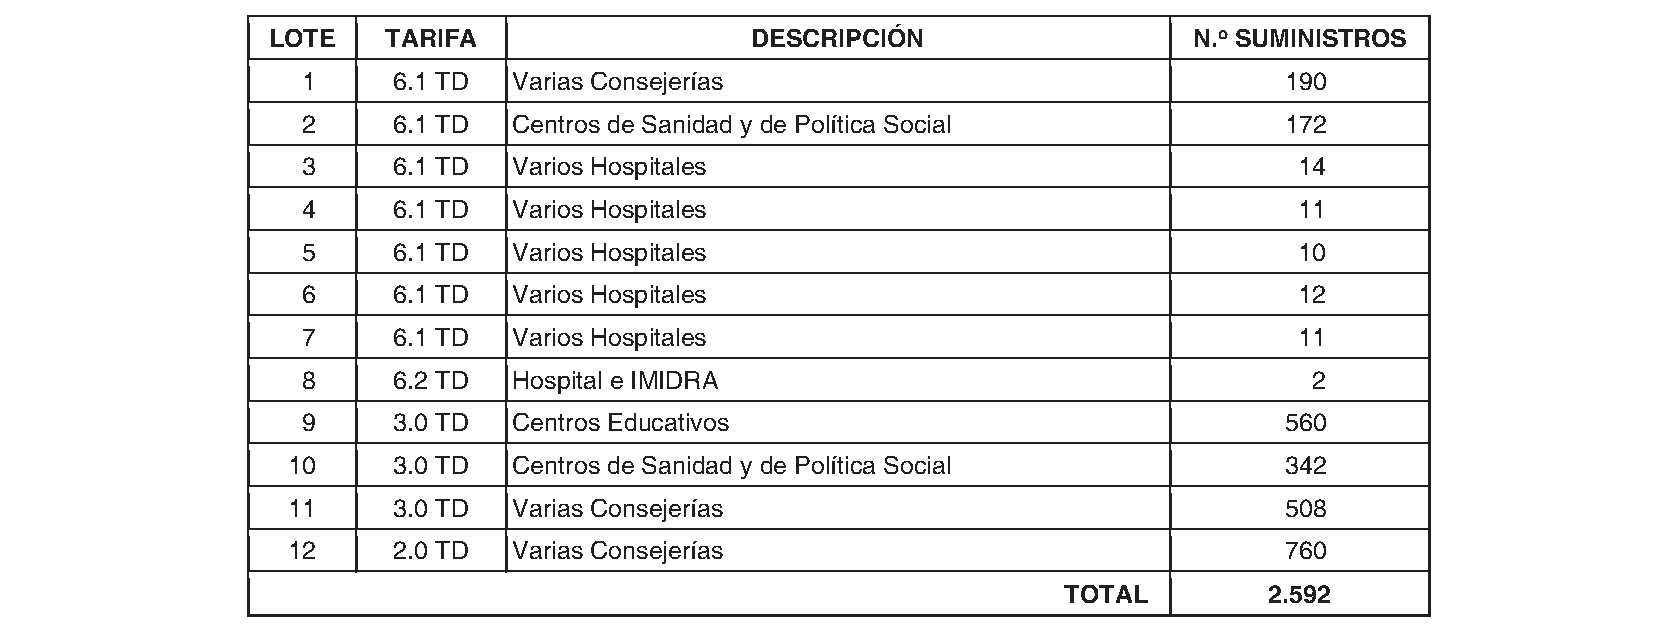Select the 6.2 TD tariff cell
This screenshot has height=628, width=1680.
(x=431, y=381)
